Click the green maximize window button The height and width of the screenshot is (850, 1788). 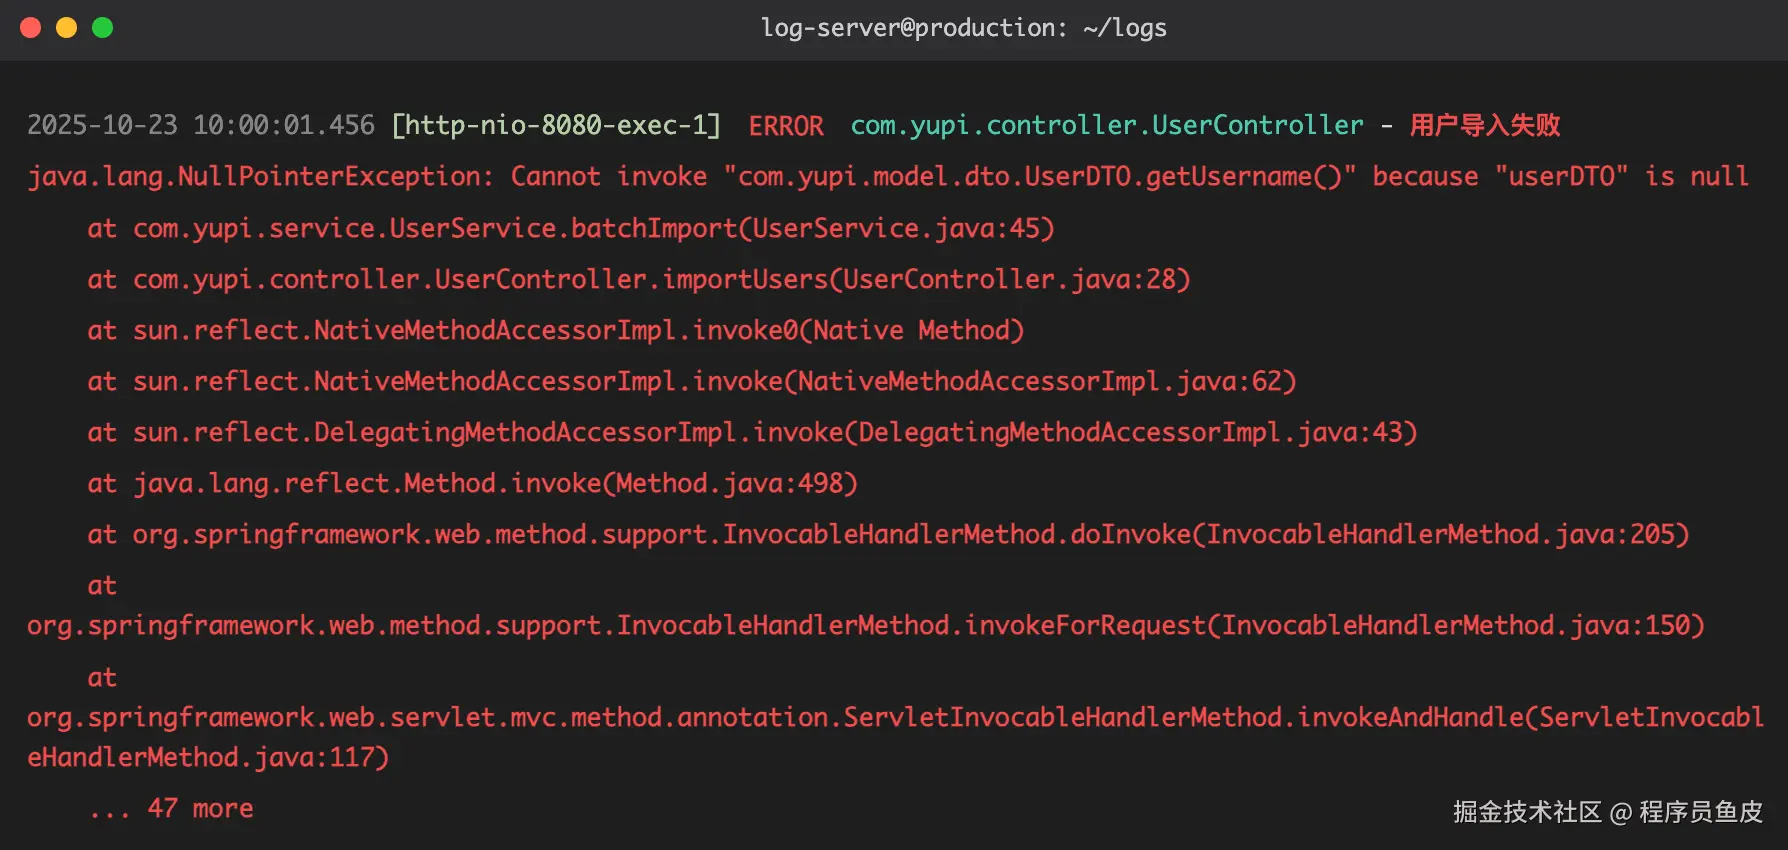[x=103, y=28]
